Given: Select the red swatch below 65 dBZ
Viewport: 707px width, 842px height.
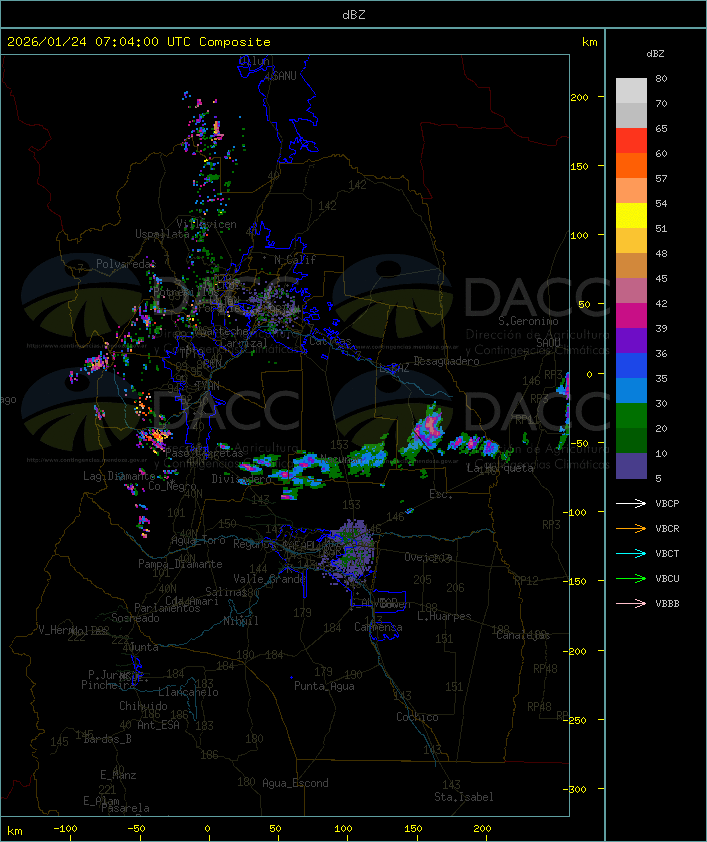Looking at the screenshot, I should point(631,141).
